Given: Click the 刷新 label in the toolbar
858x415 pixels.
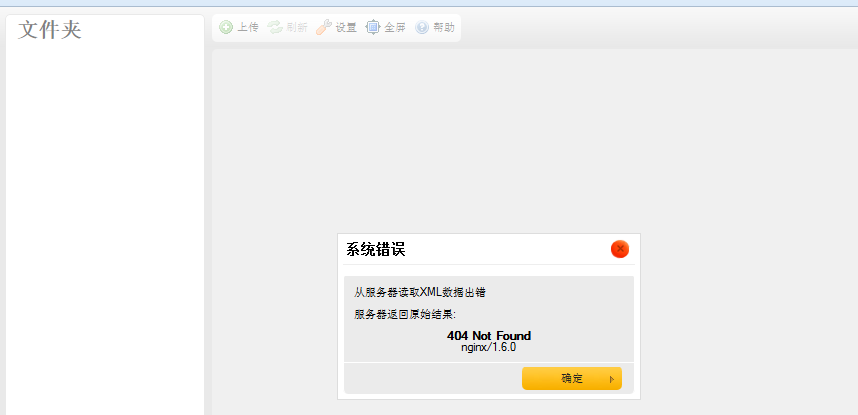Looking at the screenshot, I should [297, 27].
